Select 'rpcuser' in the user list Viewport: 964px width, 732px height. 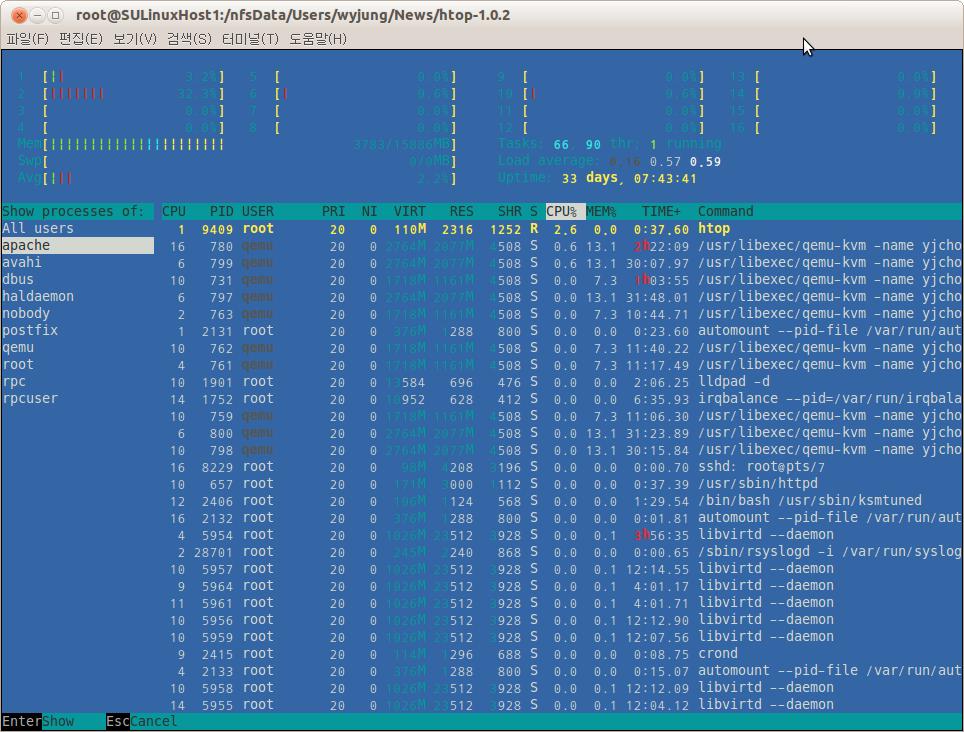[x=77, y=398]
